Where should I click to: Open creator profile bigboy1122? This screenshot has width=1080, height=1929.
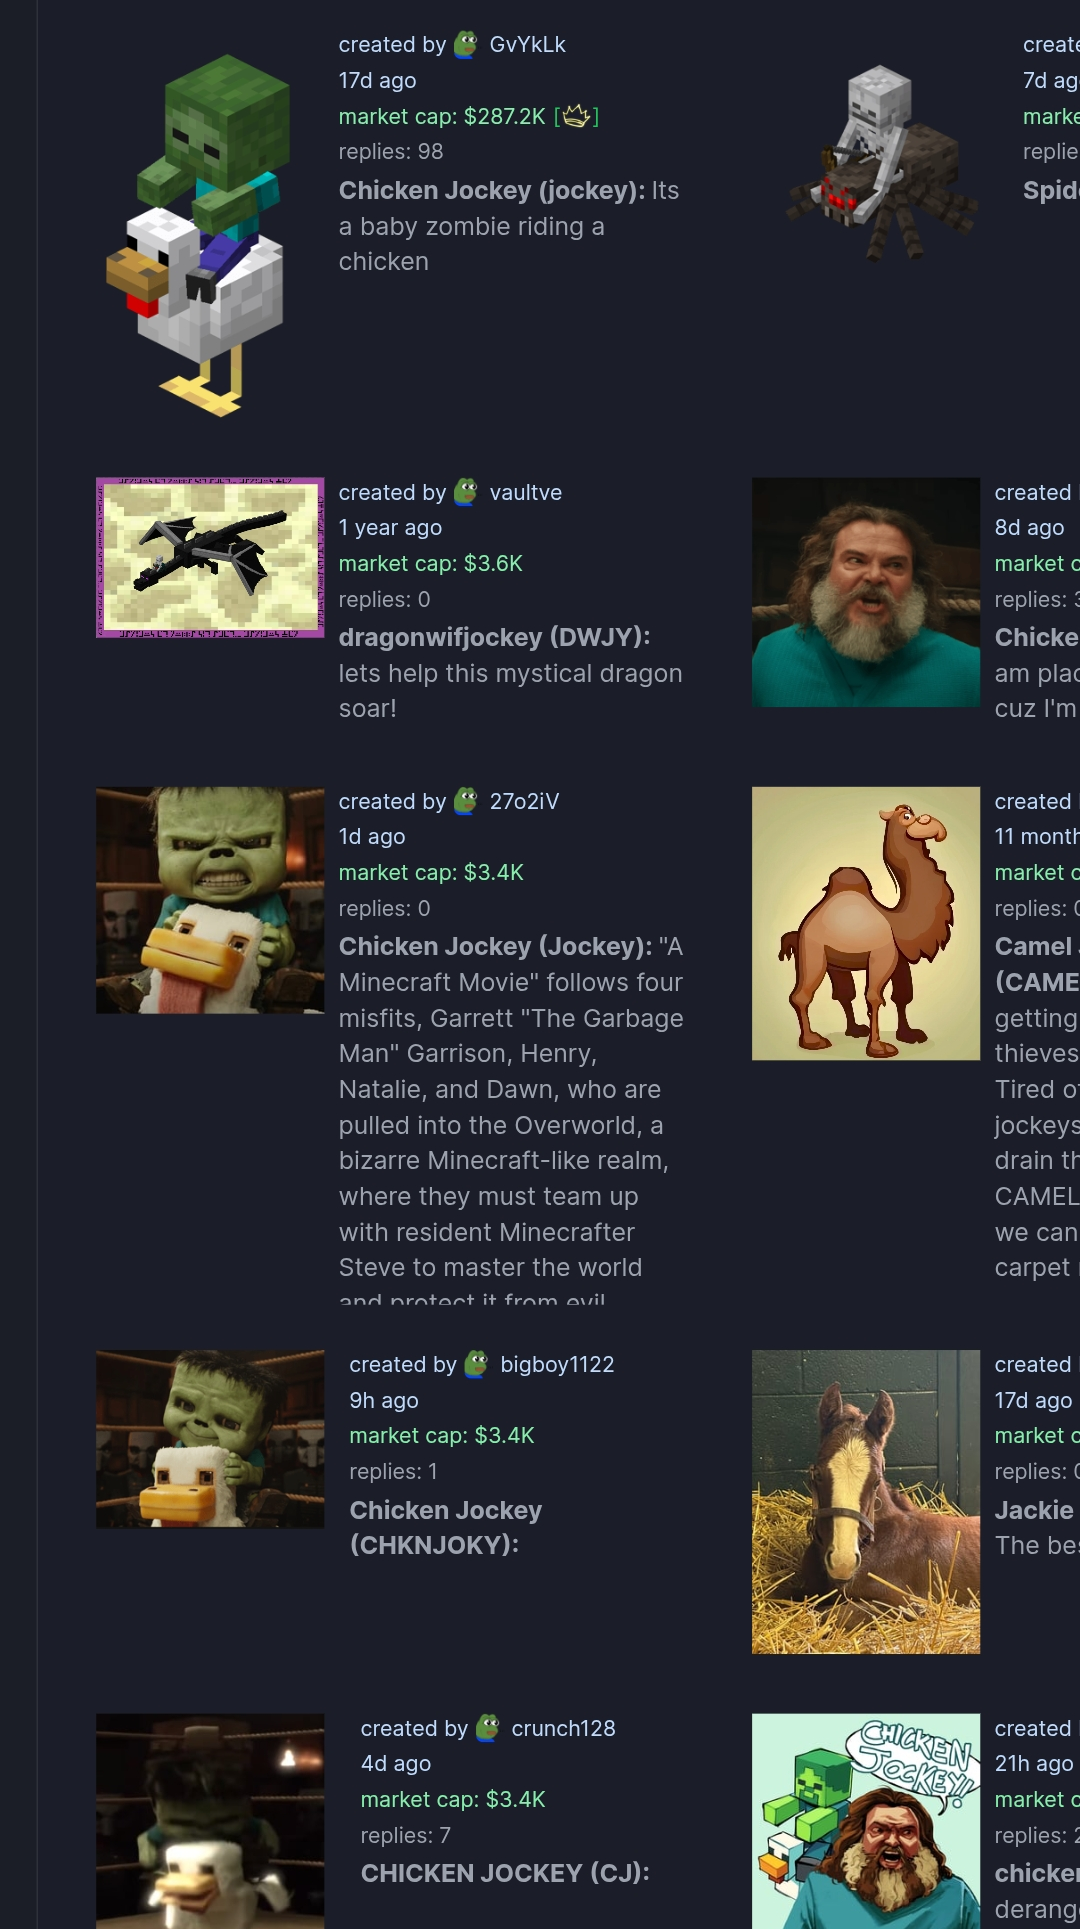(x=557, y=1364)
